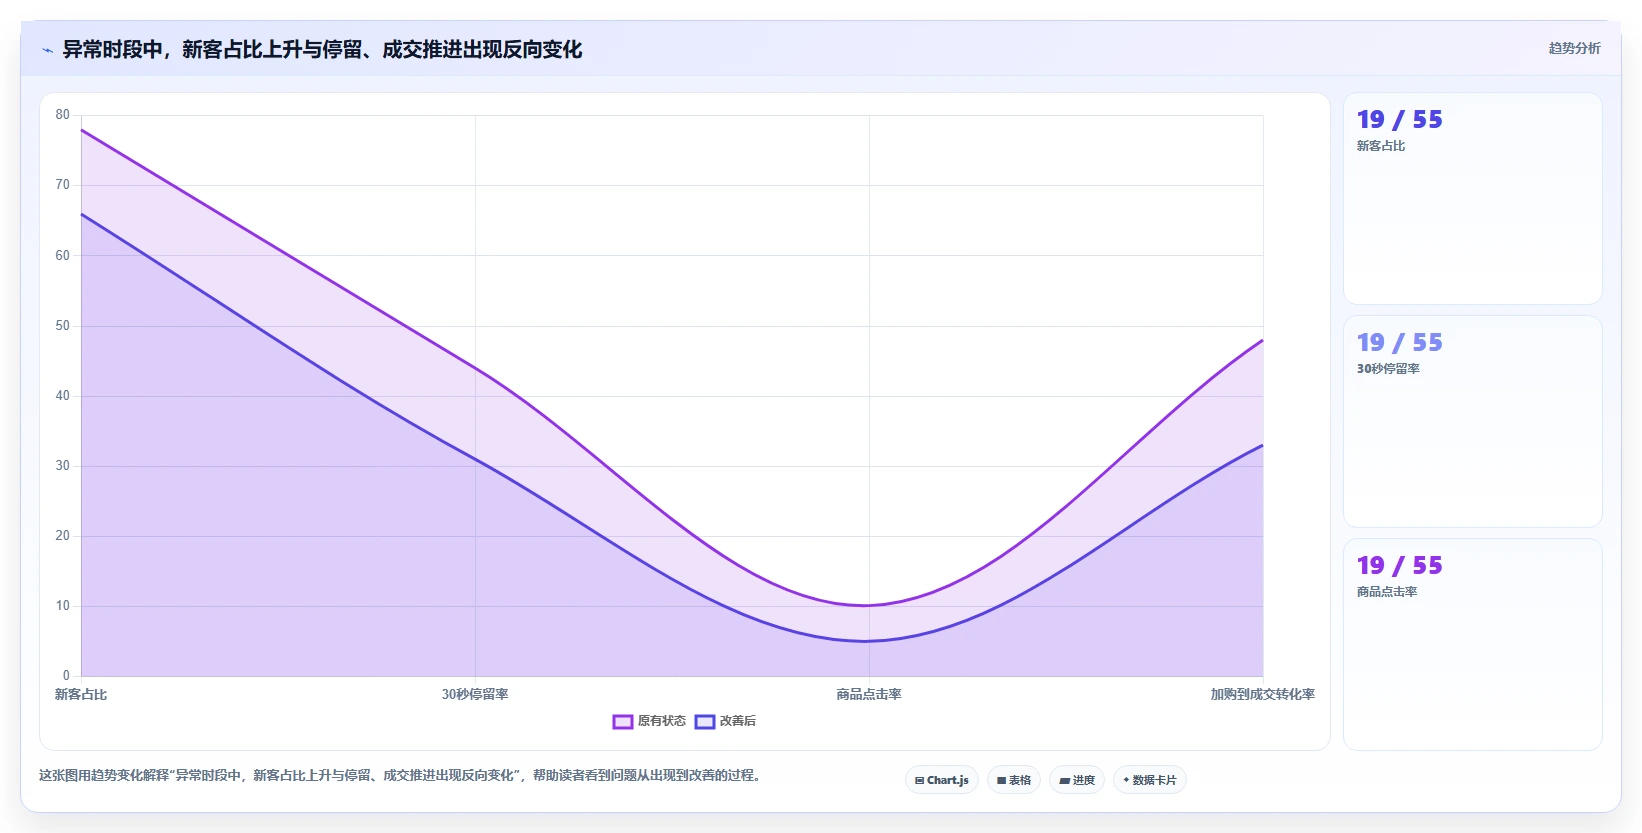This screenshot has height=833, width=1642.
Task: Select the Chart.js tag
Action: (x=941, y=780)
